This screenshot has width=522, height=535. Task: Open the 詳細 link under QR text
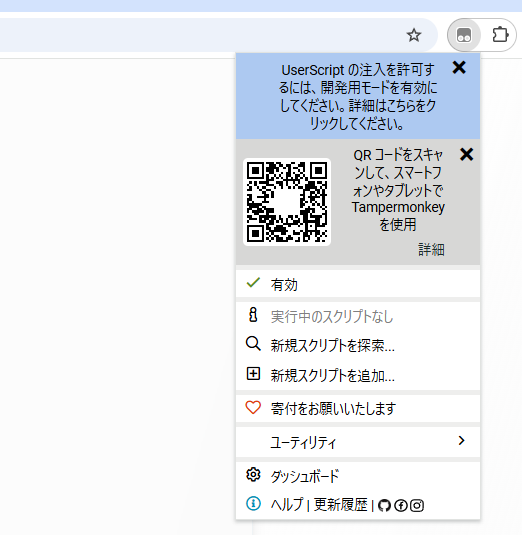coord(431,250)
